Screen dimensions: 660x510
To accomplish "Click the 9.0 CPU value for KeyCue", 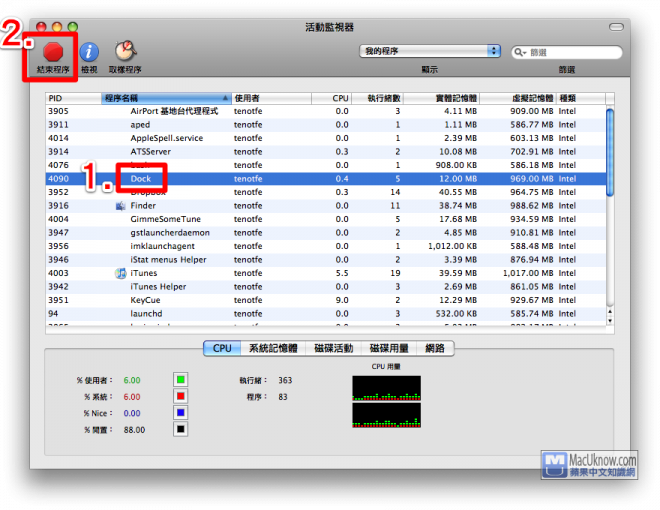I will tap(342, 300).
